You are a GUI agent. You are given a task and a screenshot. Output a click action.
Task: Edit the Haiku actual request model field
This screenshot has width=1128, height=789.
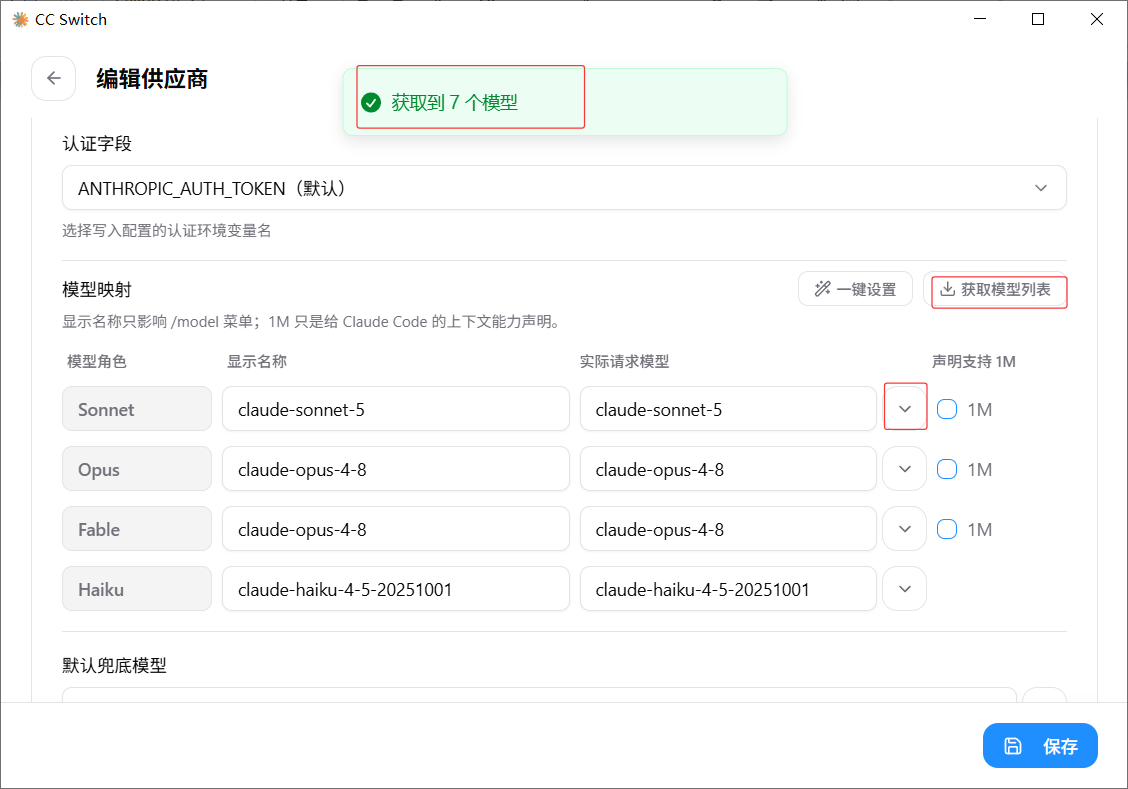pyautogui.click(x=728, y=589)
